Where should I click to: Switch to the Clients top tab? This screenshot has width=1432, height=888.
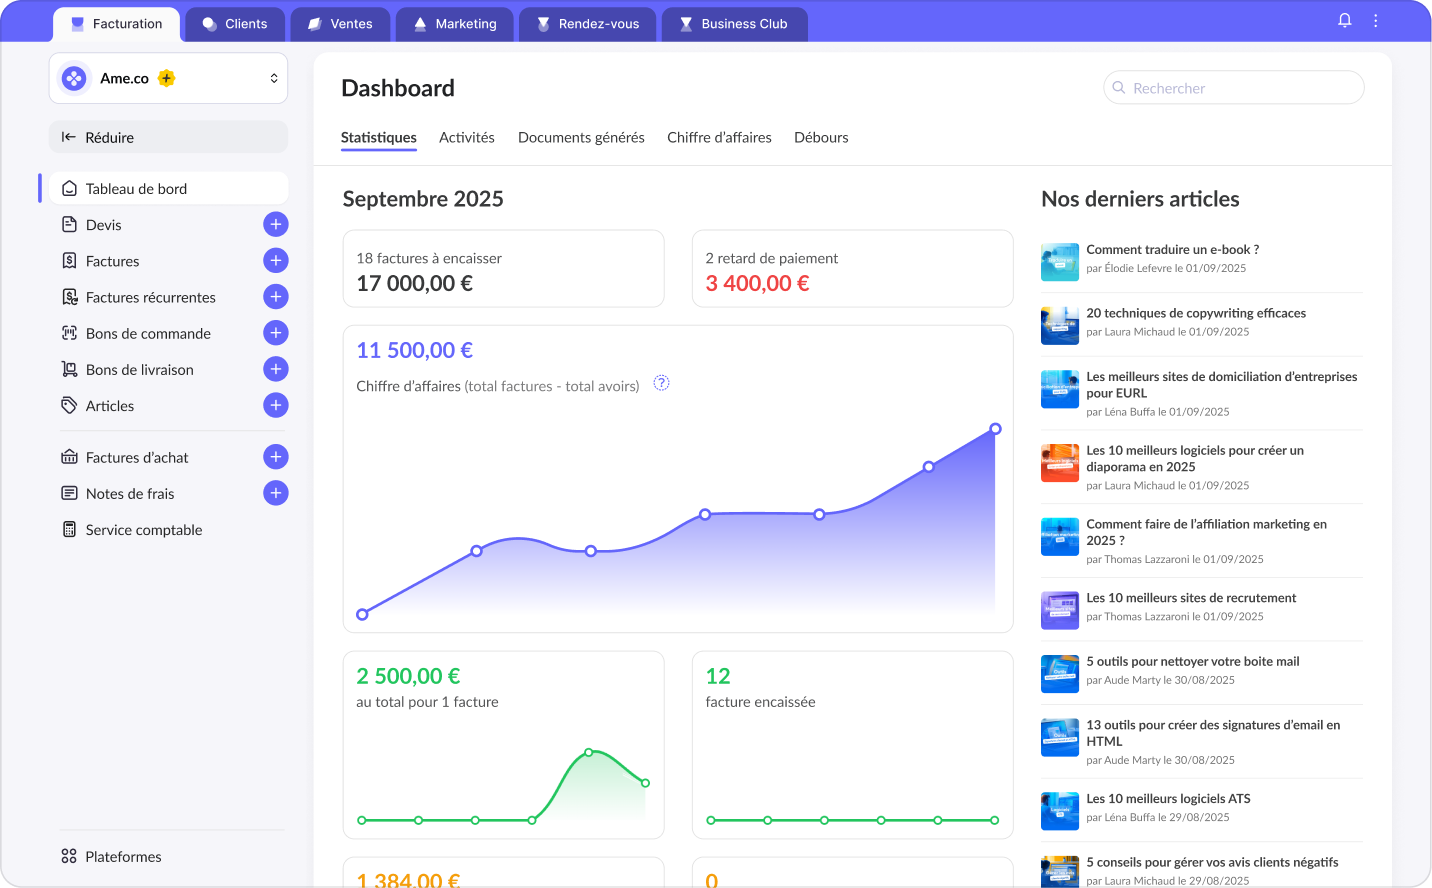235,24
